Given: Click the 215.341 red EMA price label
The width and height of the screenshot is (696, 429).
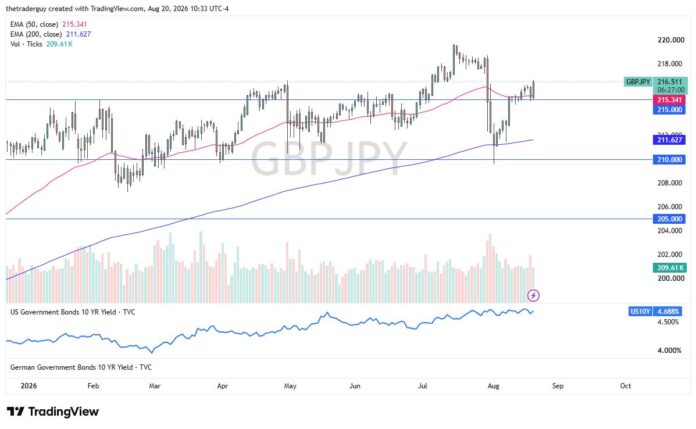Looking at the screenshot, I should (669, 100).
